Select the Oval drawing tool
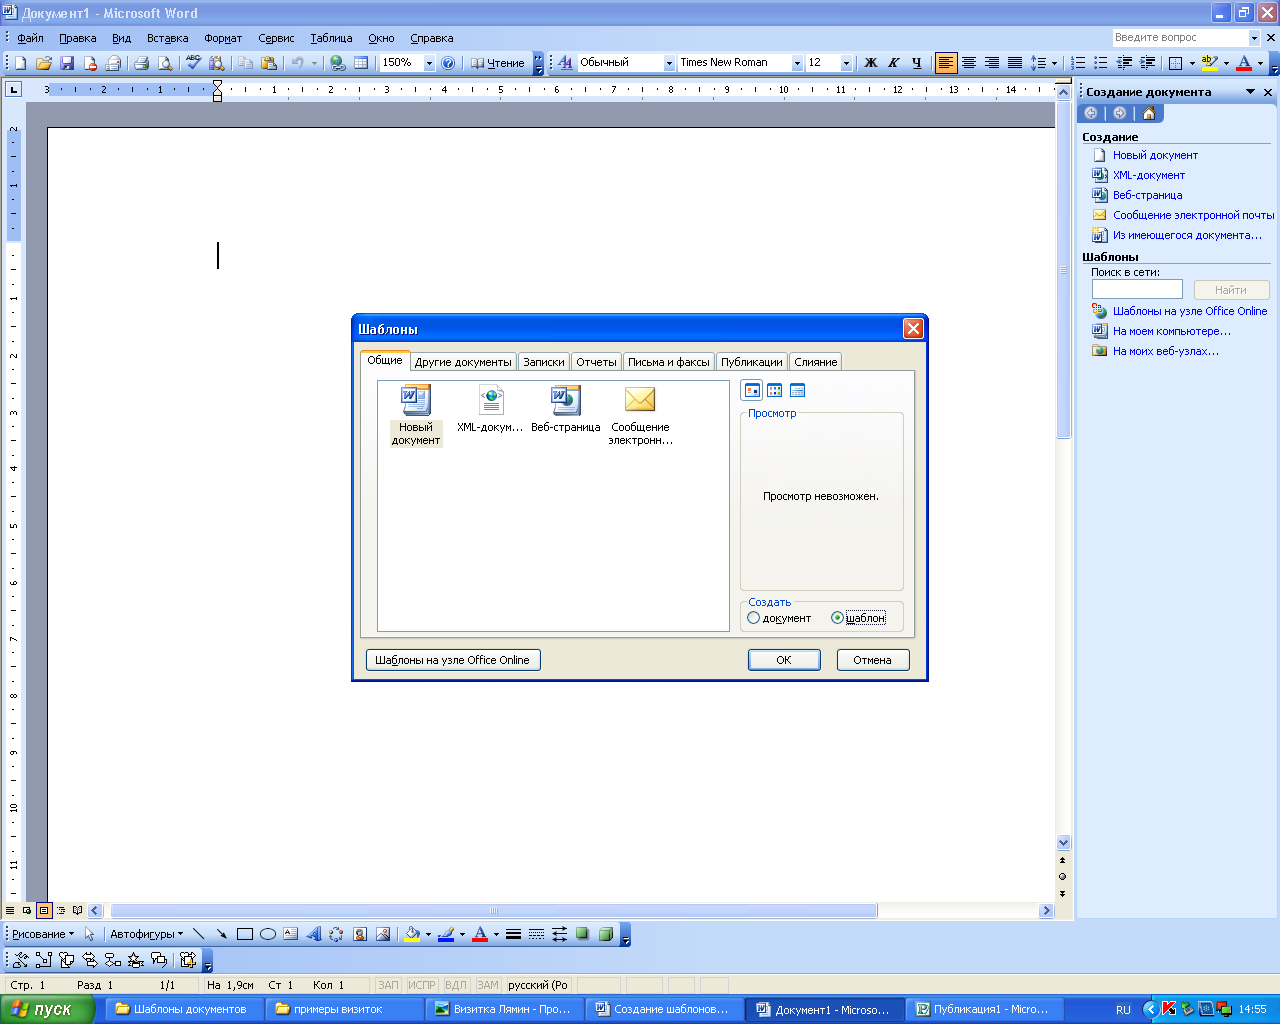 (268, 934)
